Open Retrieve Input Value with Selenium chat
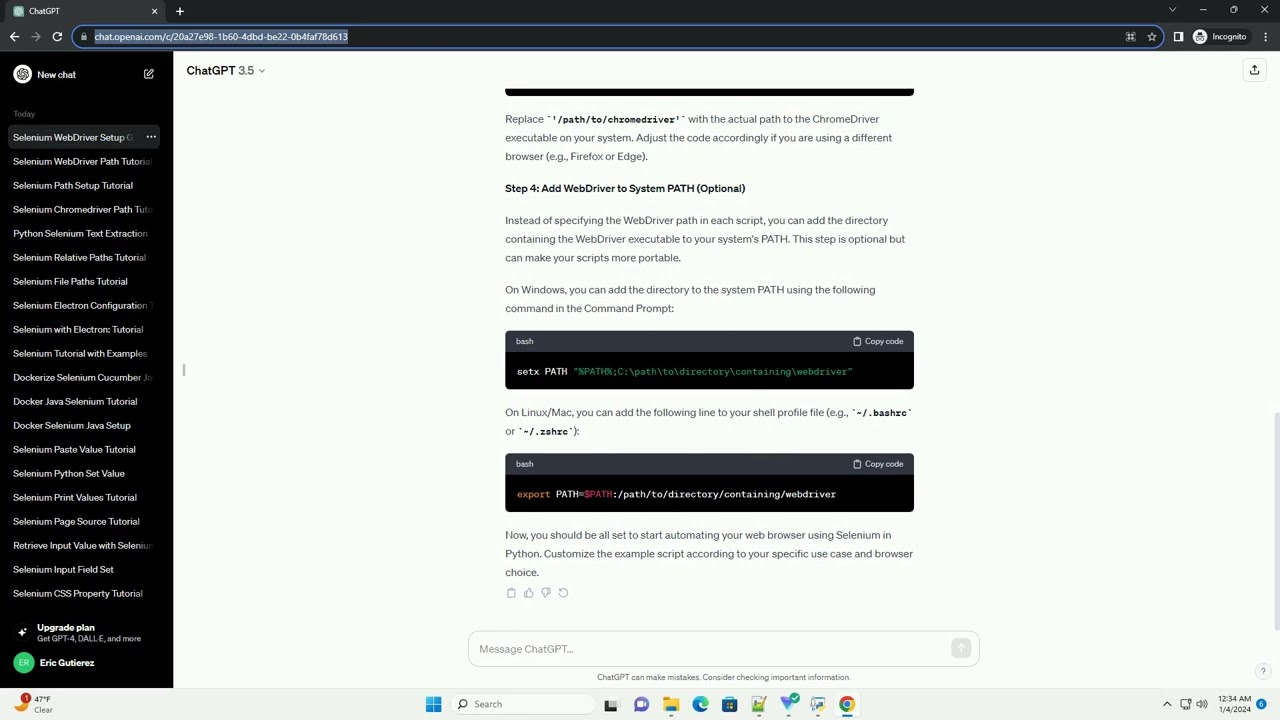1280x720 pixels. point(82,545)
